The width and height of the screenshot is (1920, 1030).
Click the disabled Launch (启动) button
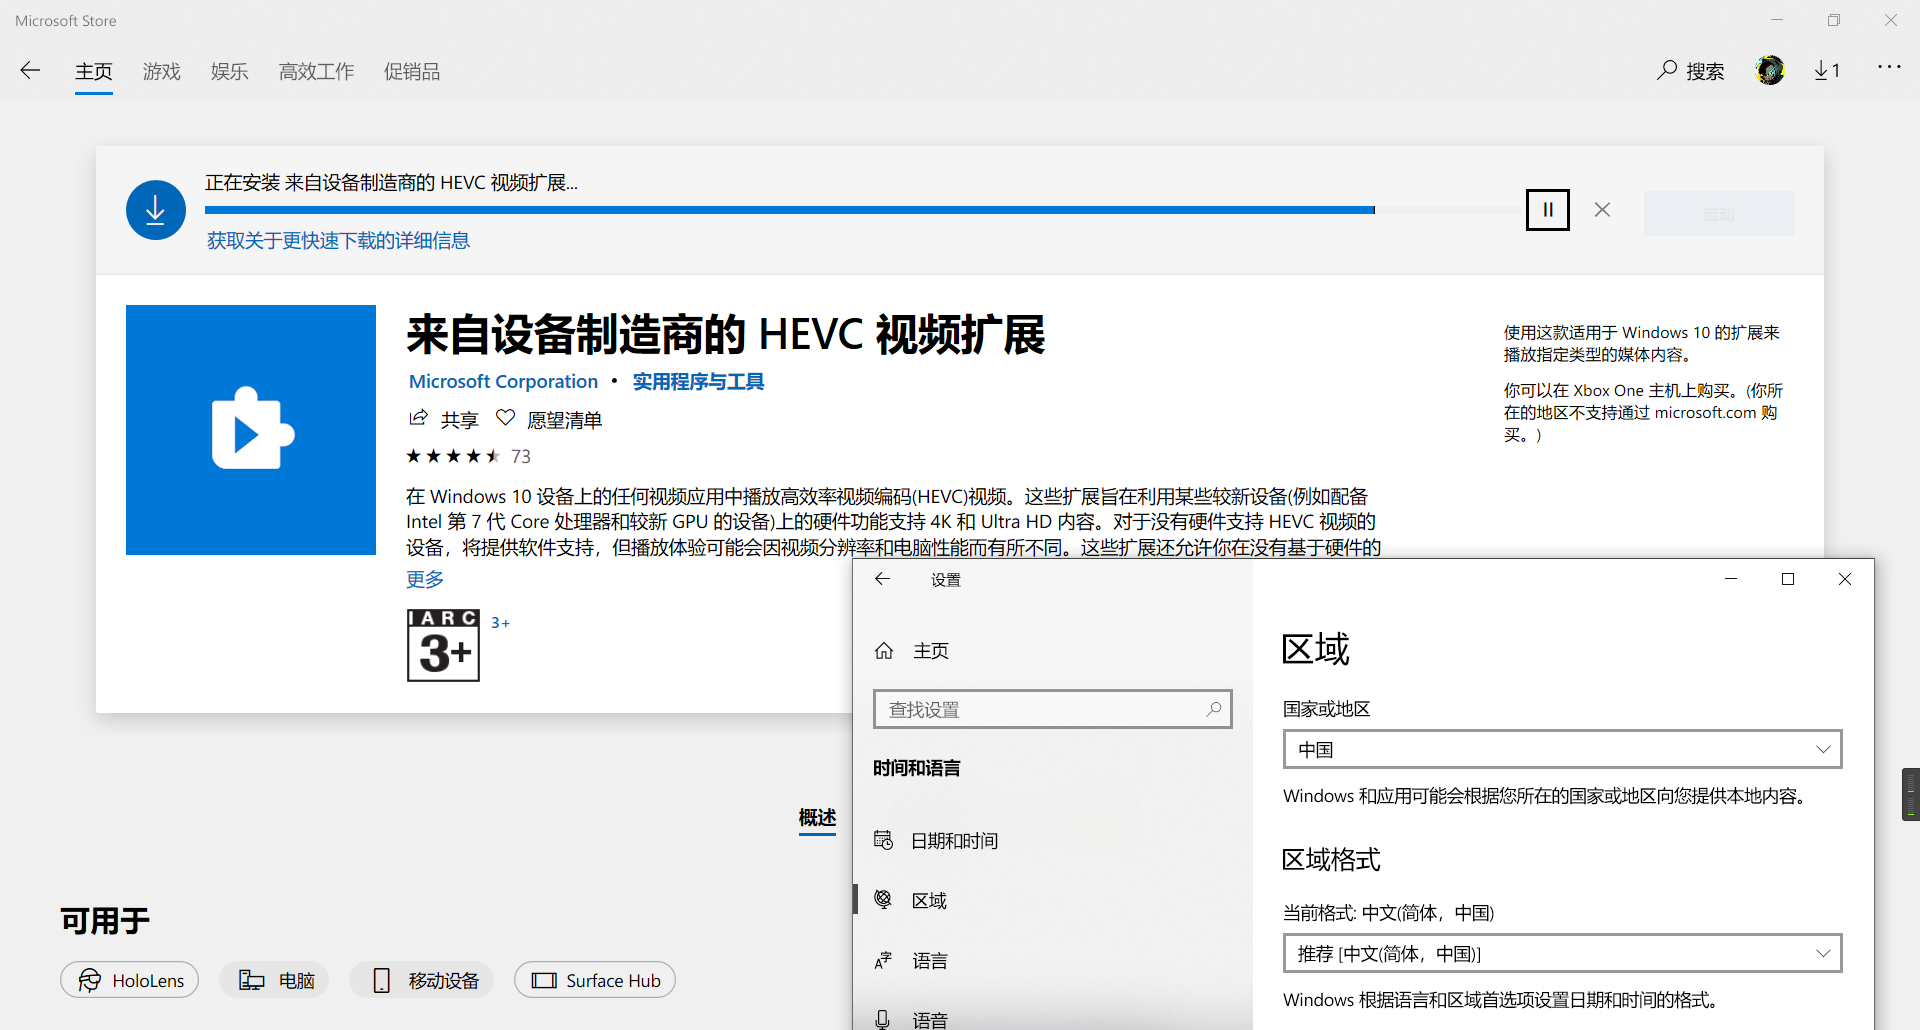tap(1718, 214)
